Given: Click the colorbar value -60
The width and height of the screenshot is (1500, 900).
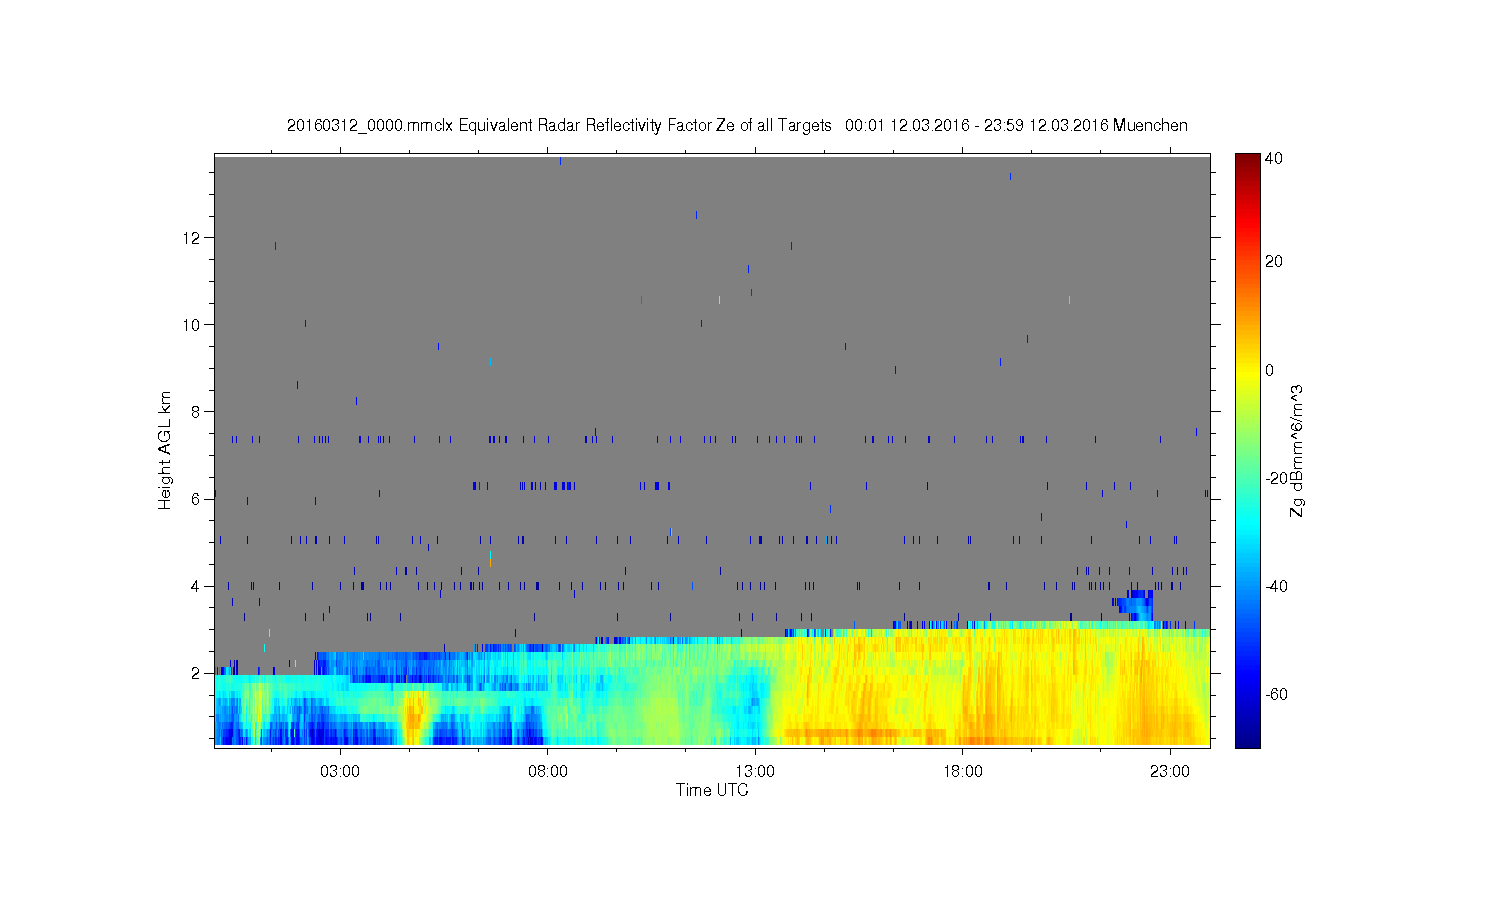Looking at the screenshot, I should click(x=1277, y=694).
